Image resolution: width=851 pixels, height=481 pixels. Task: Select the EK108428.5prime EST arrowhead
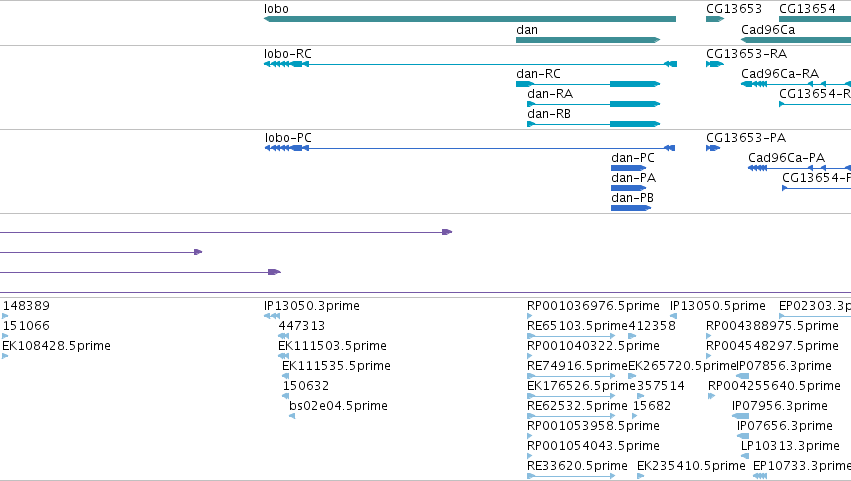(x=5, y=356)
